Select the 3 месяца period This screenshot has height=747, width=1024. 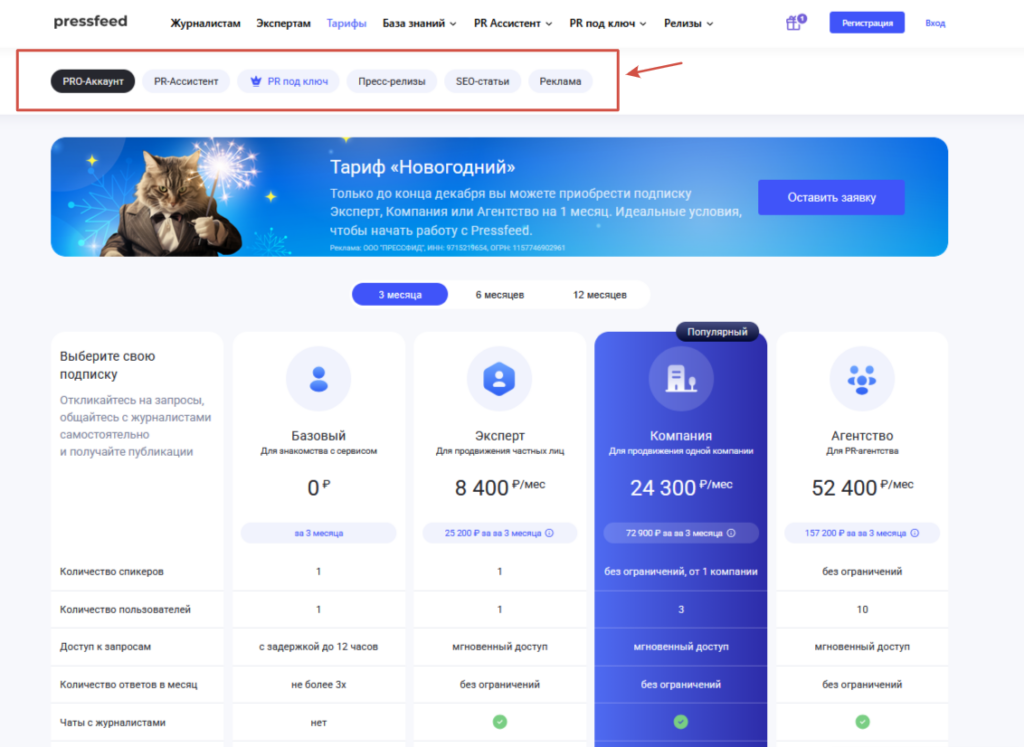pyautogui.click(x=400, y=294)
